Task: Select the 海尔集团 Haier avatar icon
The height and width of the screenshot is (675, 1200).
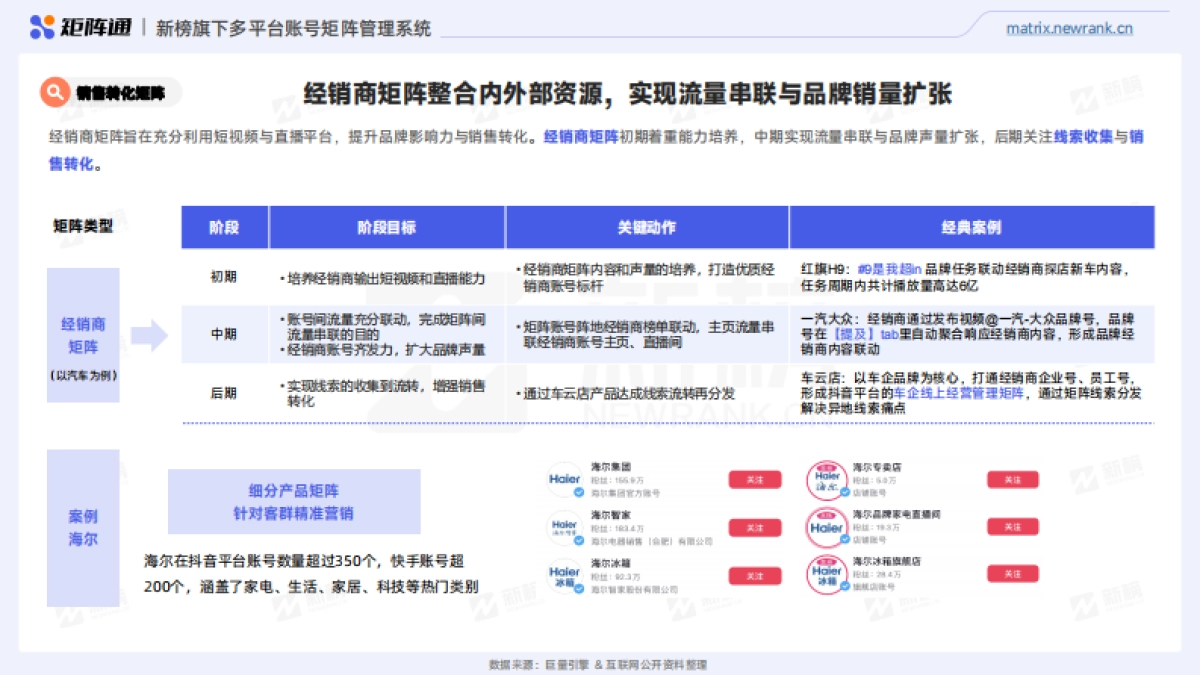Action: pos(565,478)
